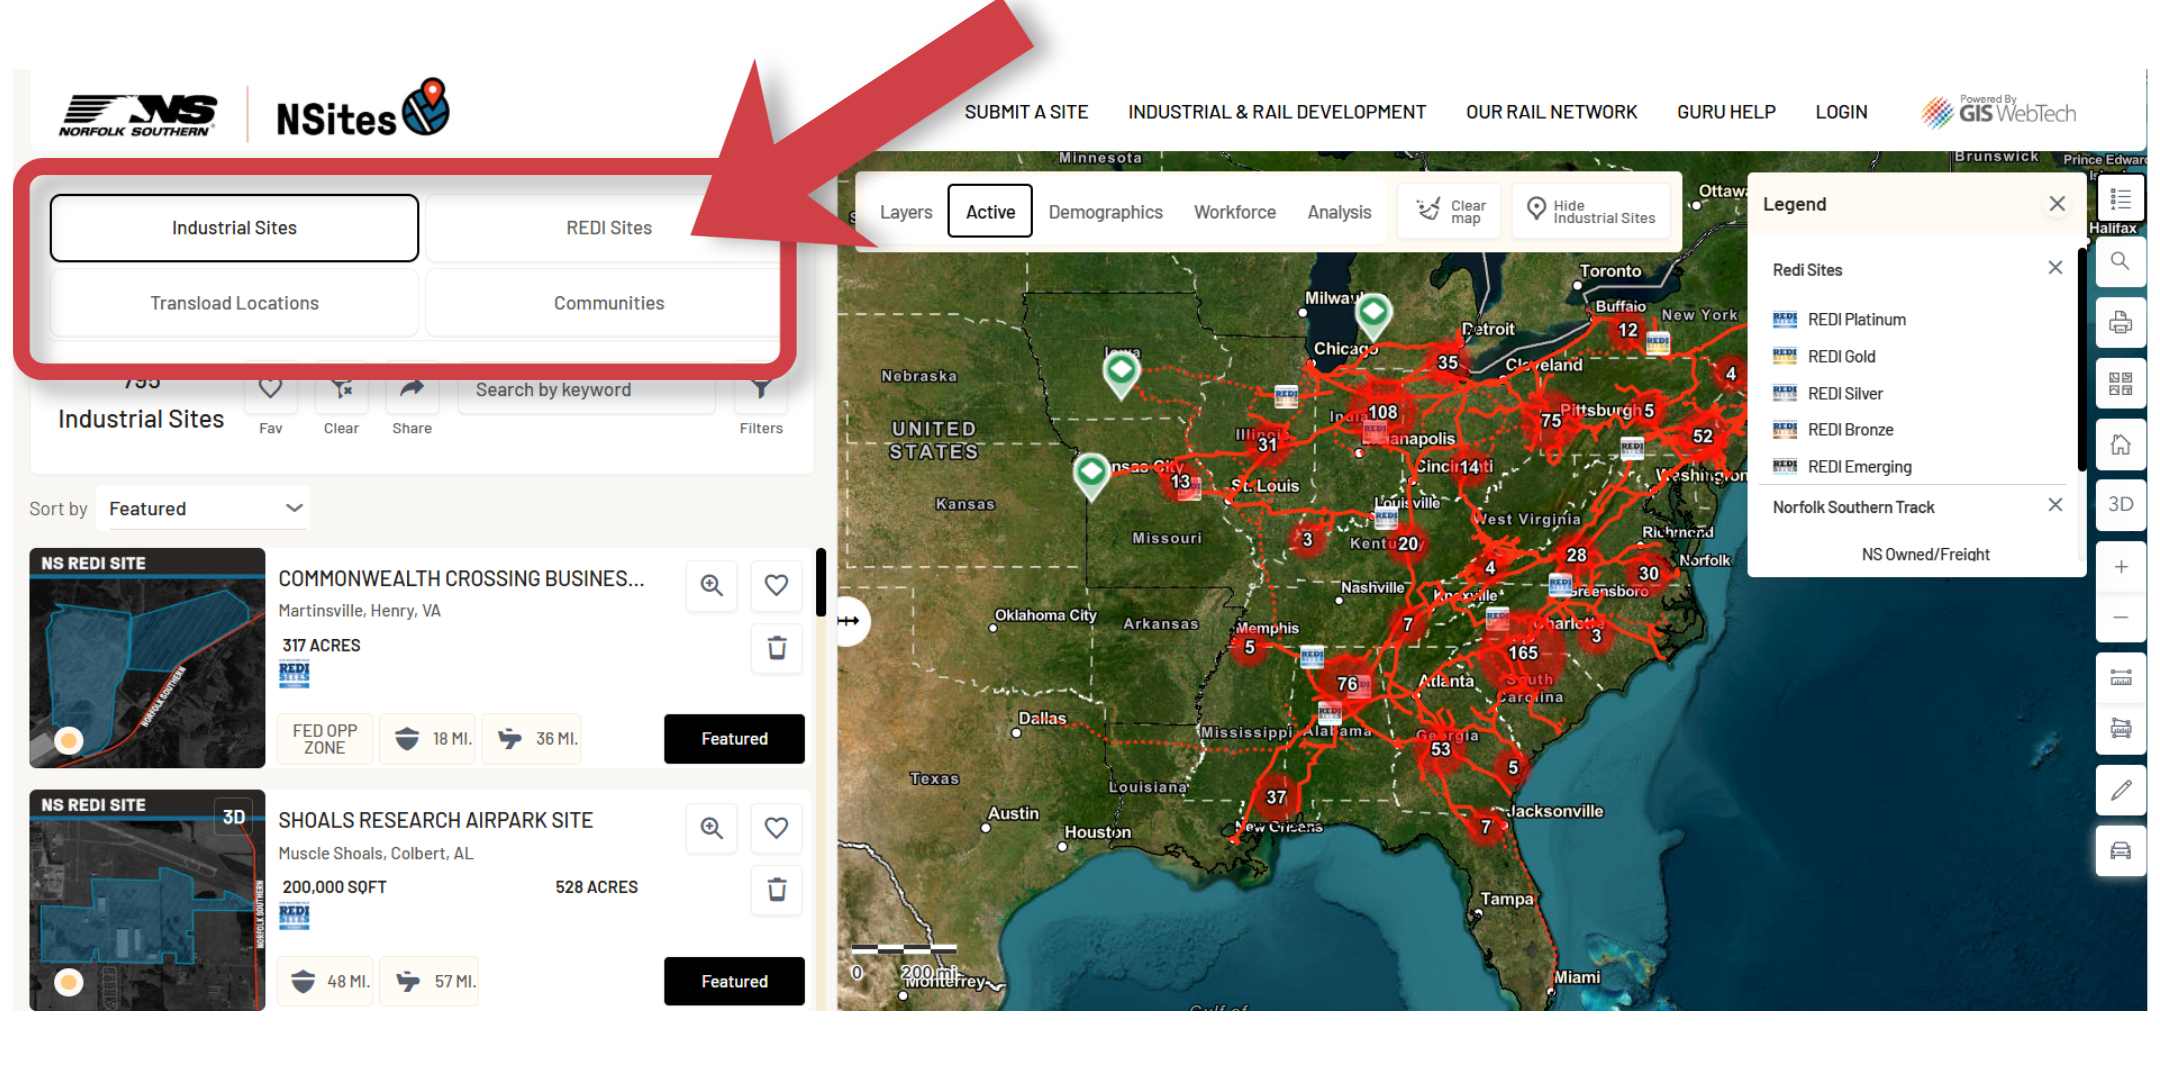The width and height of the screenshot is (2160, 1080).
Task: Click the Login link
Action: click(1841, 112)
